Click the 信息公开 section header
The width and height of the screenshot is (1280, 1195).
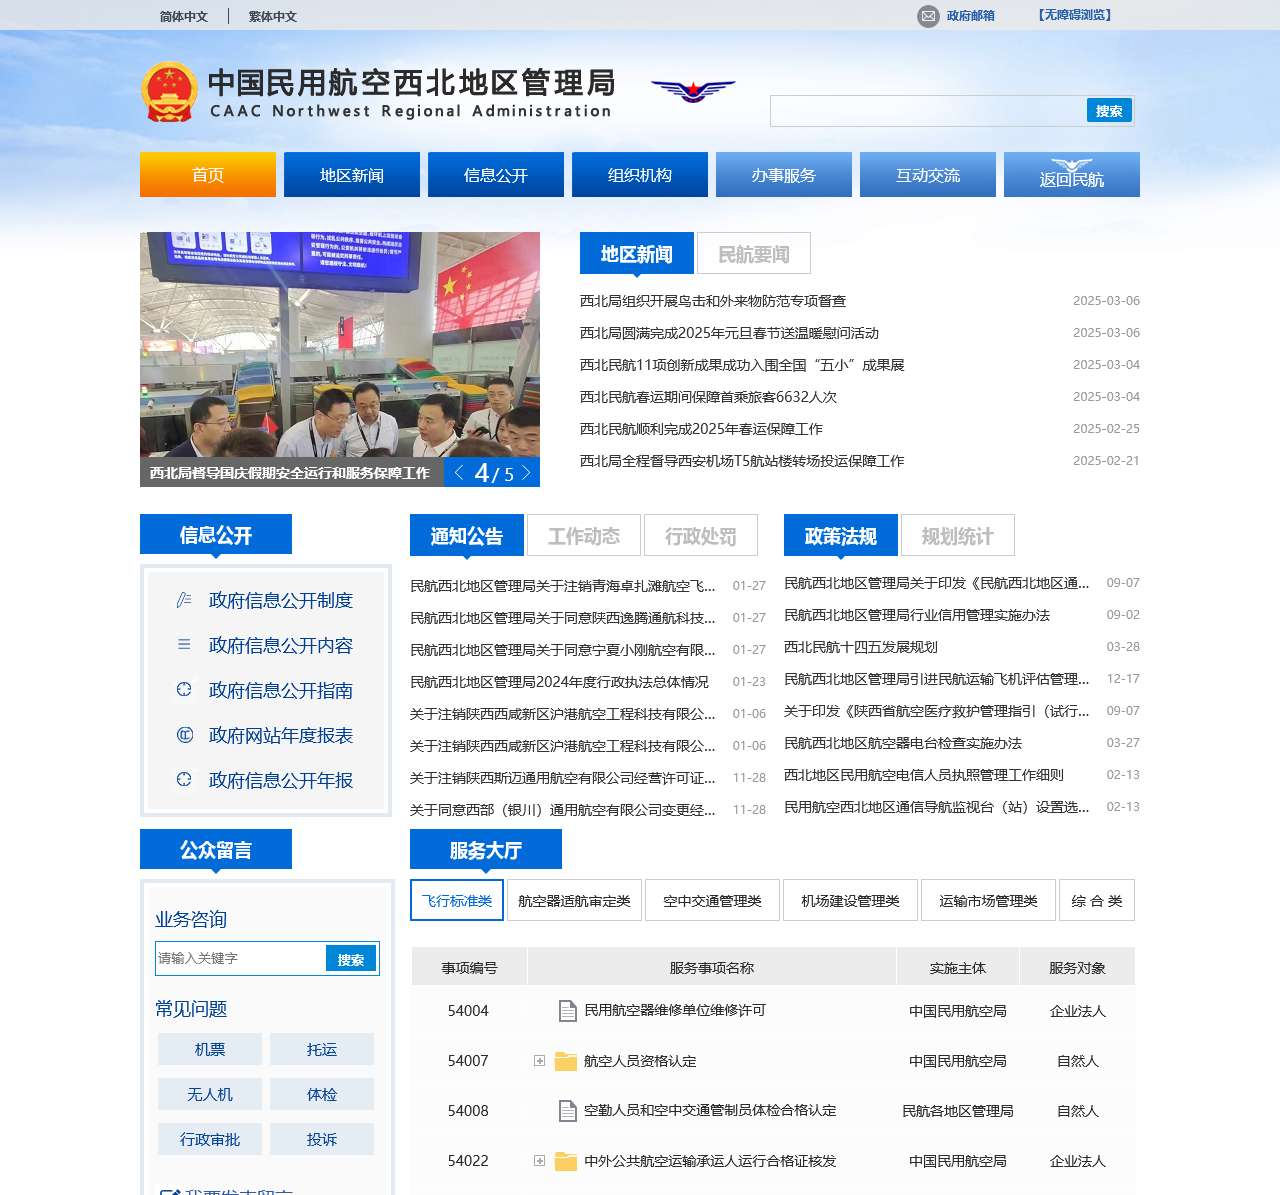216,534
